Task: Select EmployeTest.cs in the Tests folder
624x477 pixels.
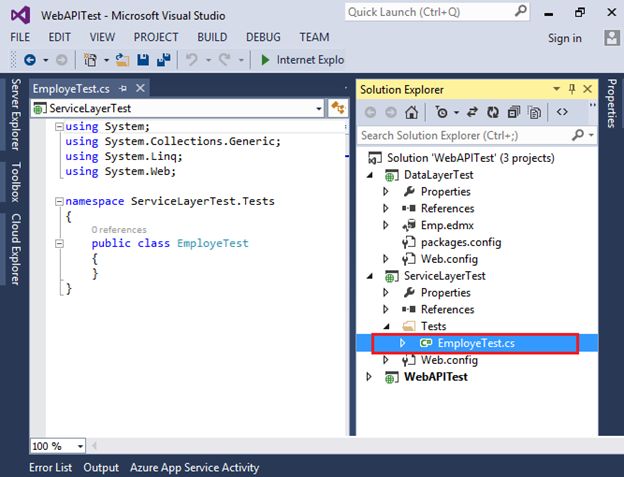Action: (x=476, y=343)
